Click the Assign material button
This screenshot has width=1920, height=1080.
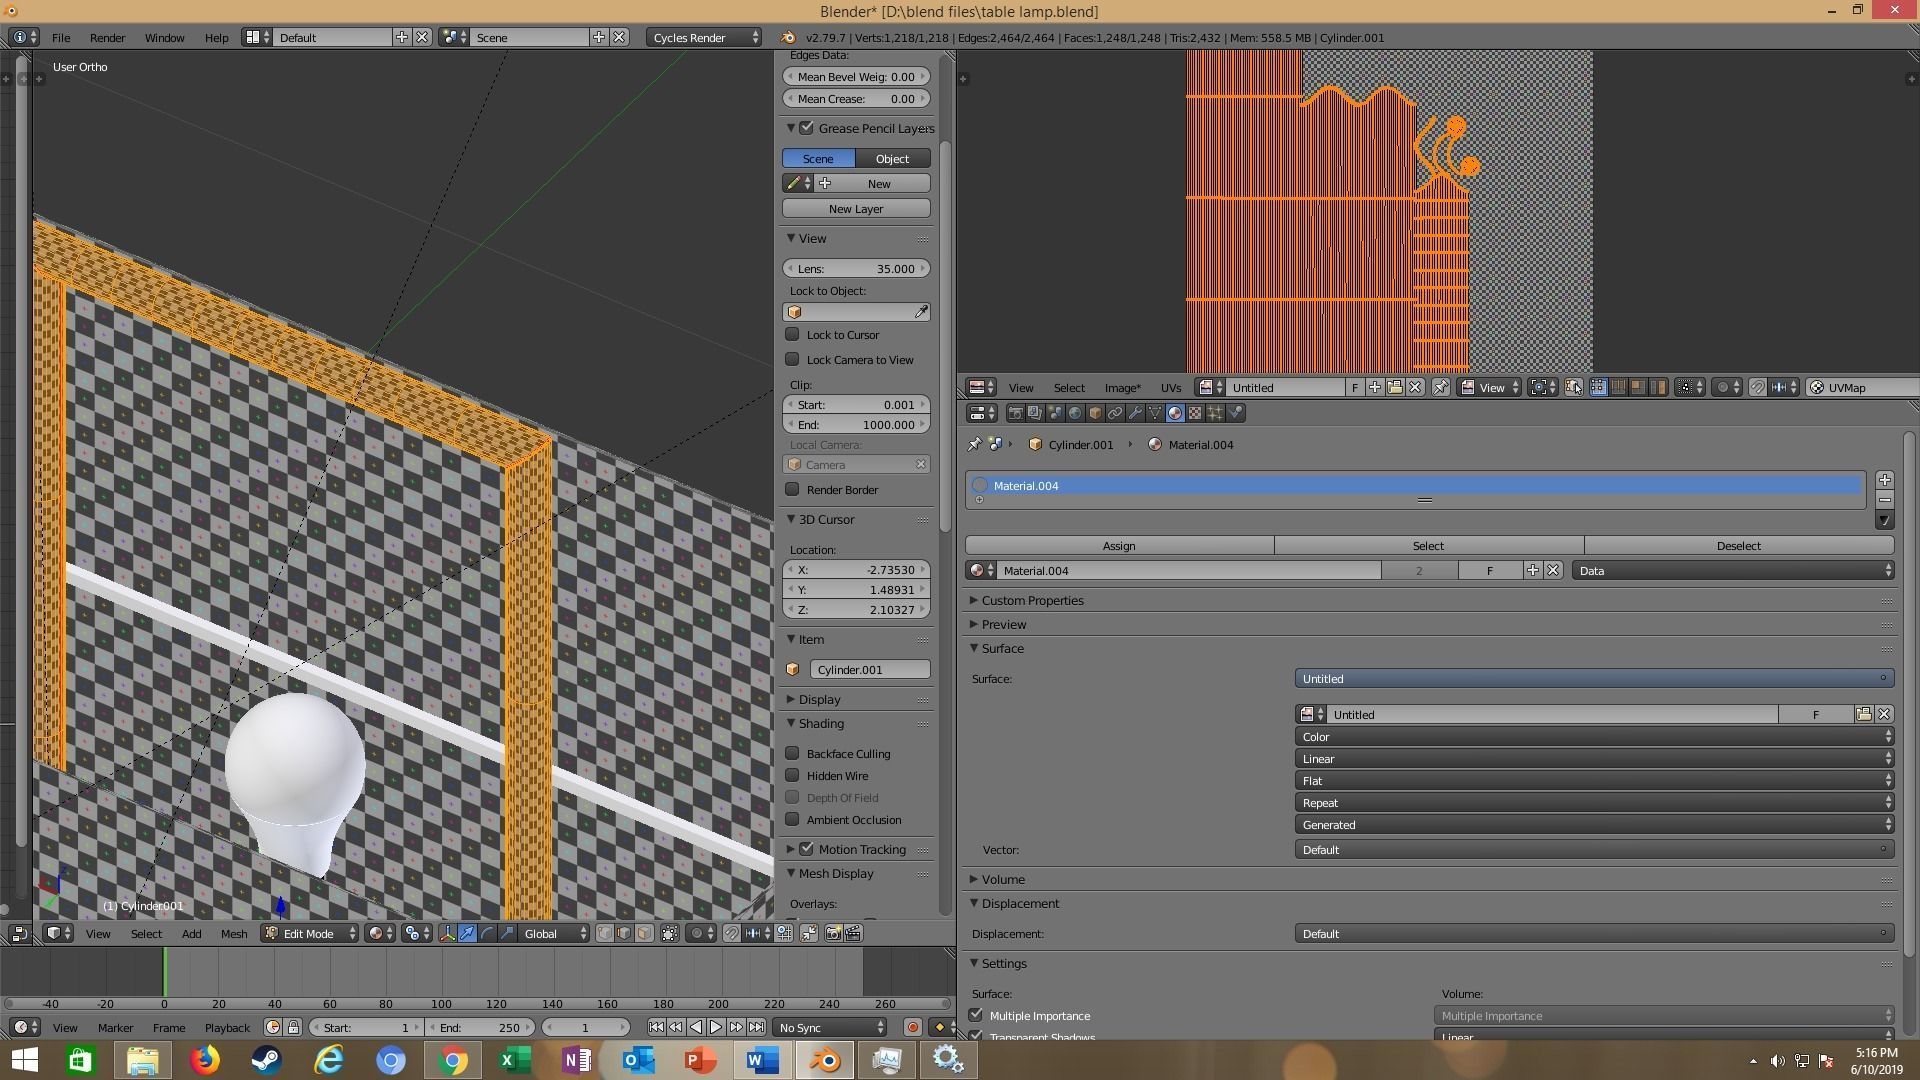pyautogui.click(x=1118, y=546)
